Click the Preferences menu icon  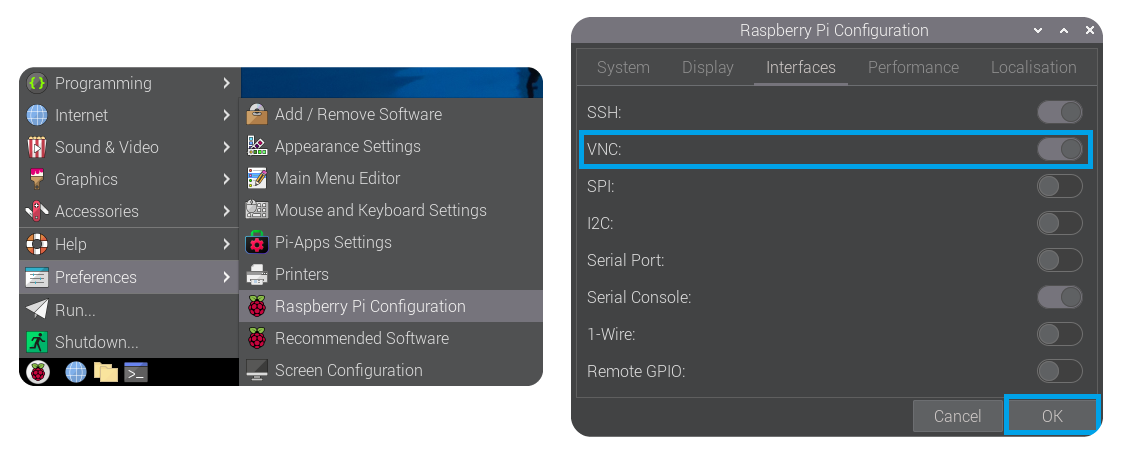36,277
